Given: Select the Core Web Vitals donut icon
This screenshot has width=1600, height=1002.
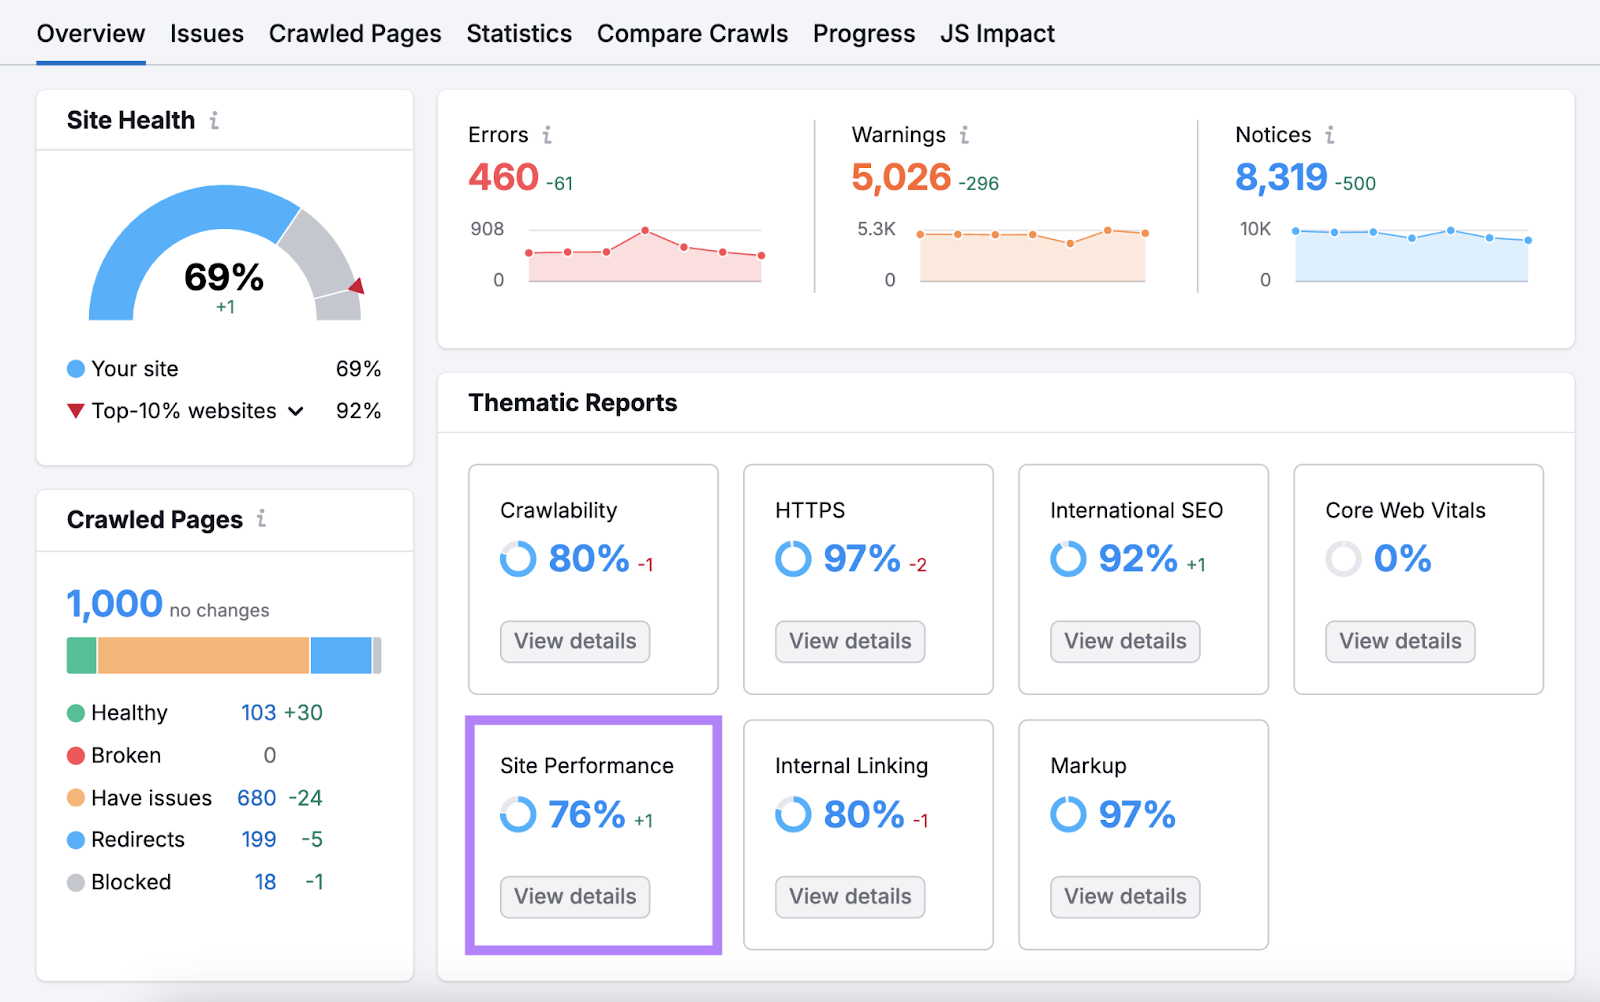Looking at the screenshot, I should click(1343, 559).
